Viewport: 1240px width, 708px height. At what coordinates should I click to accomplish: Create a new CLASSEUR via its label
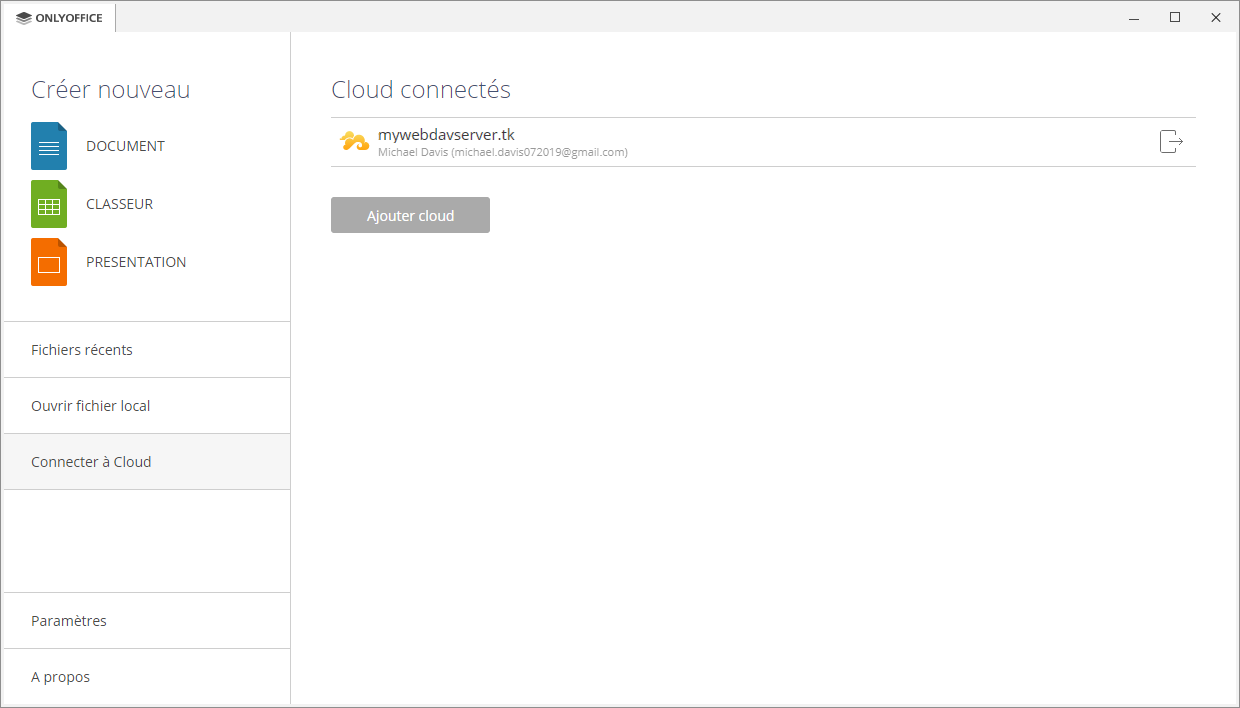119,204
